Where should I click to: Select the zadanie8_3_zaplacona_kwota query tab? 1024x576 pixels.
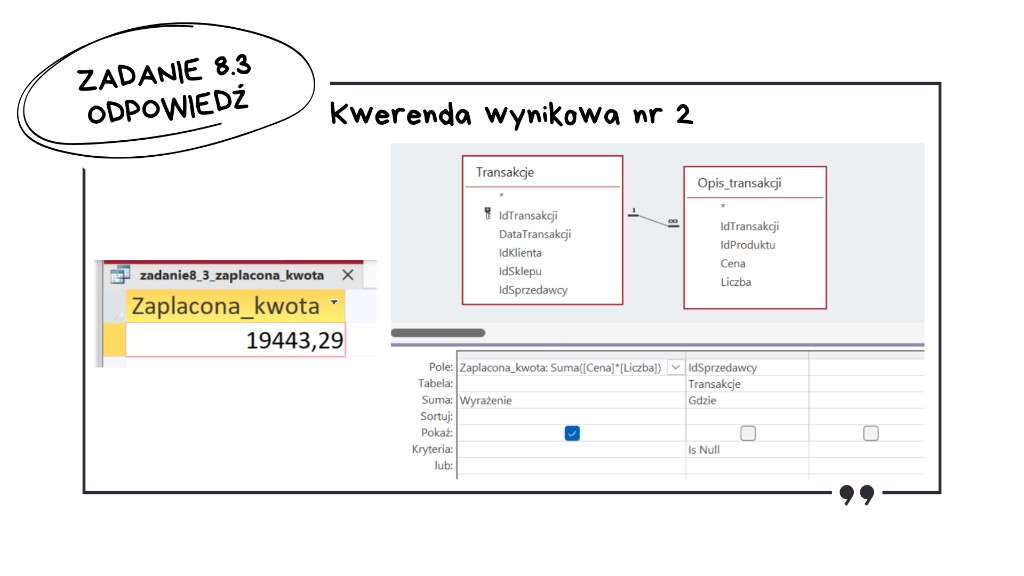[x=232, y=275]
